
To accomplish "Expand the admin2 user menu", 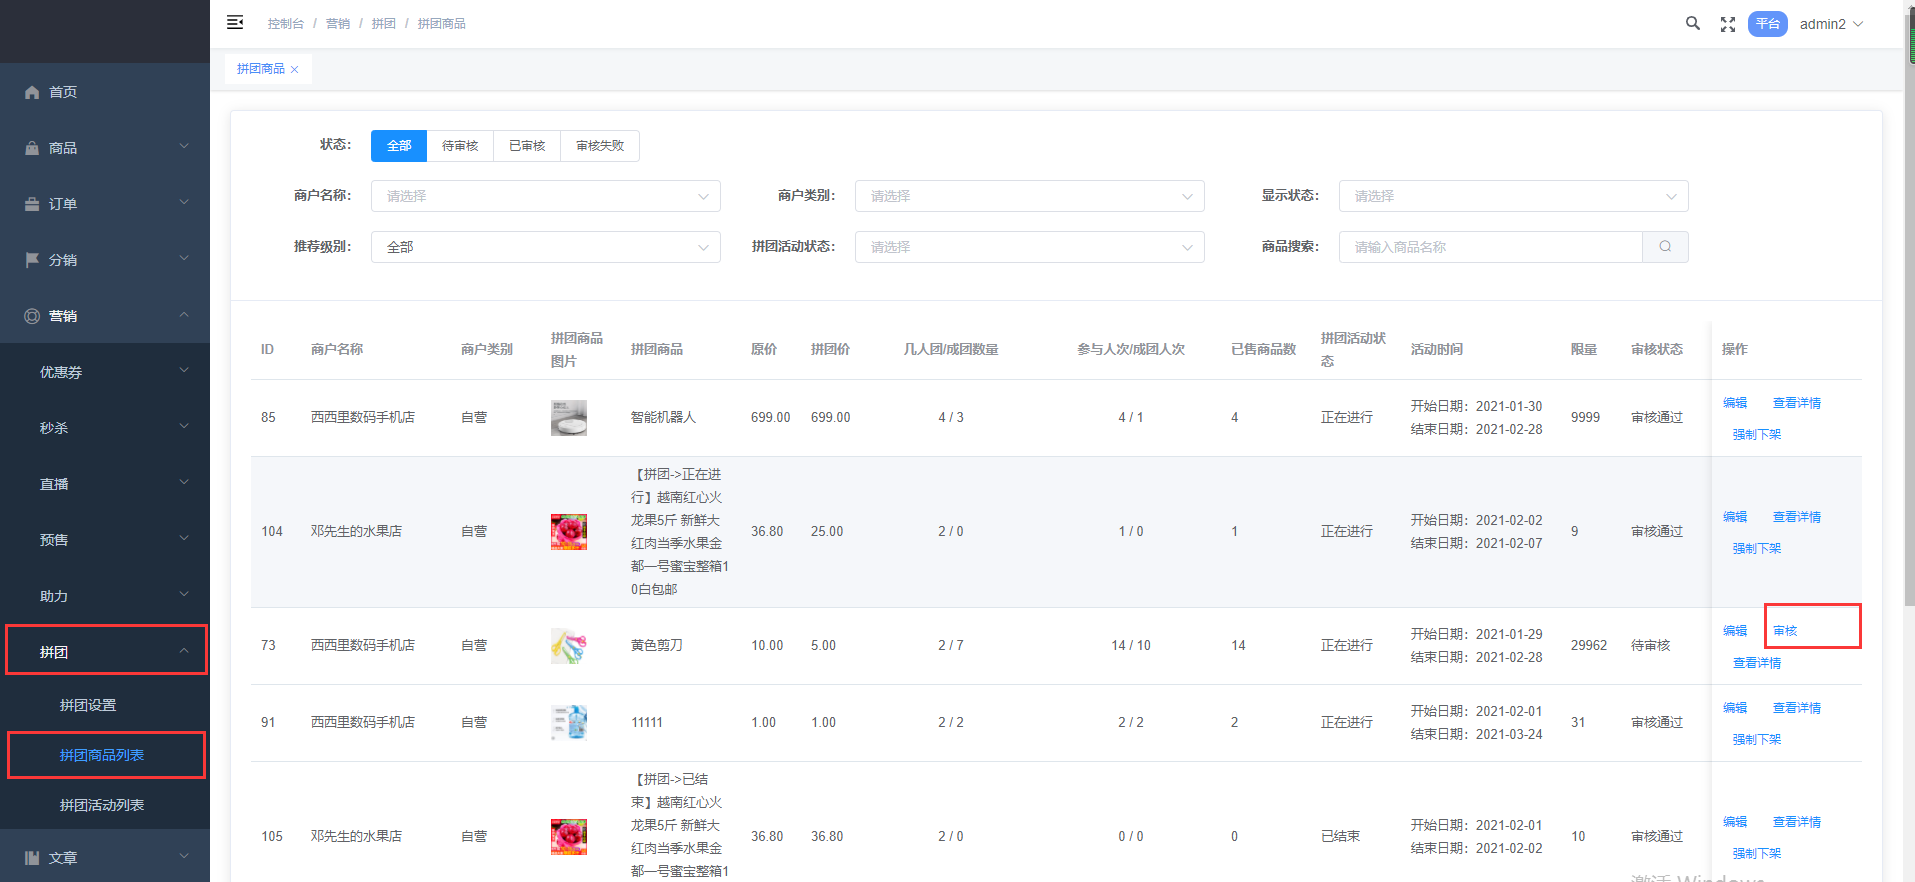I will coord(1831,24).
